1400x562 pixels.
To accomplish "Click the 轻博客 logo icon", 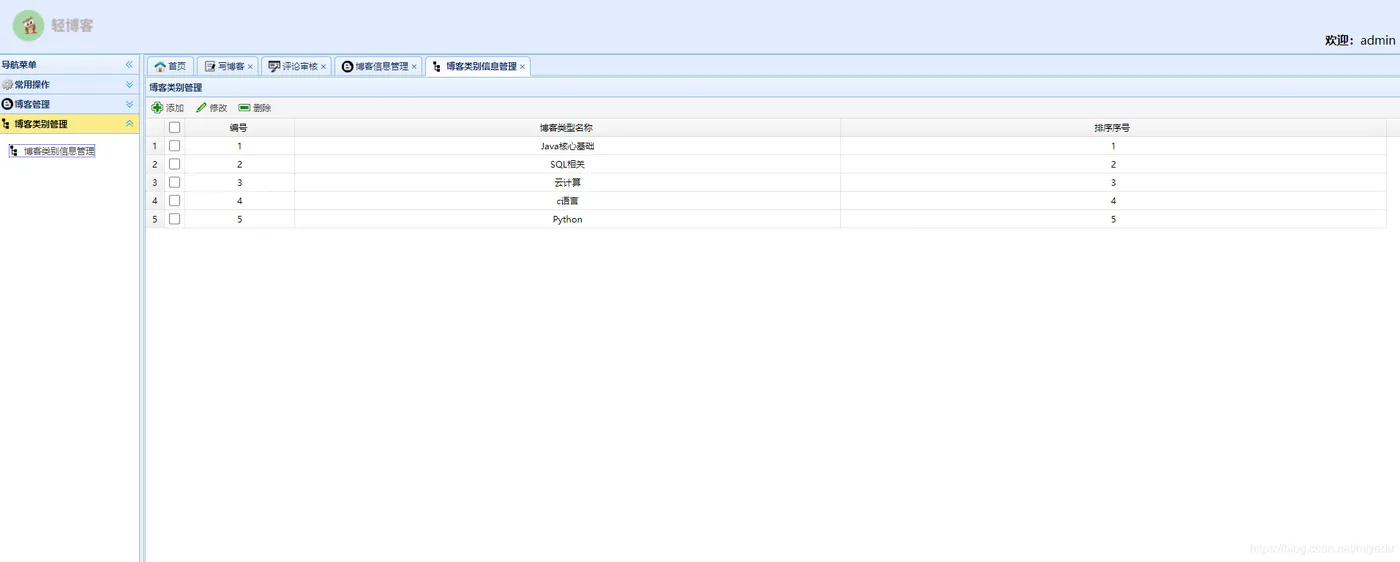I will point(29,26).
